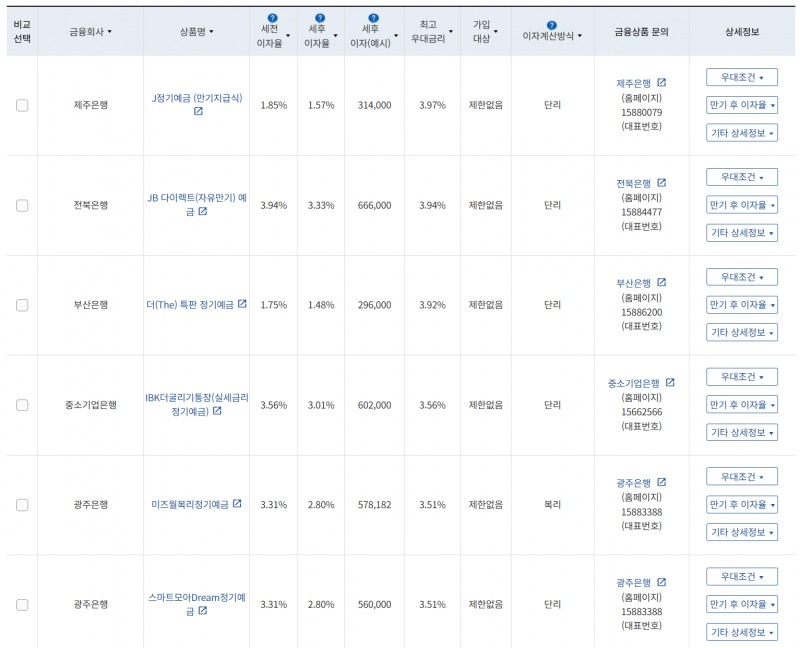This screenshot has width=800, height=648.
Task: Sort by 이자계산방식 column header
Action: point(552,36)
